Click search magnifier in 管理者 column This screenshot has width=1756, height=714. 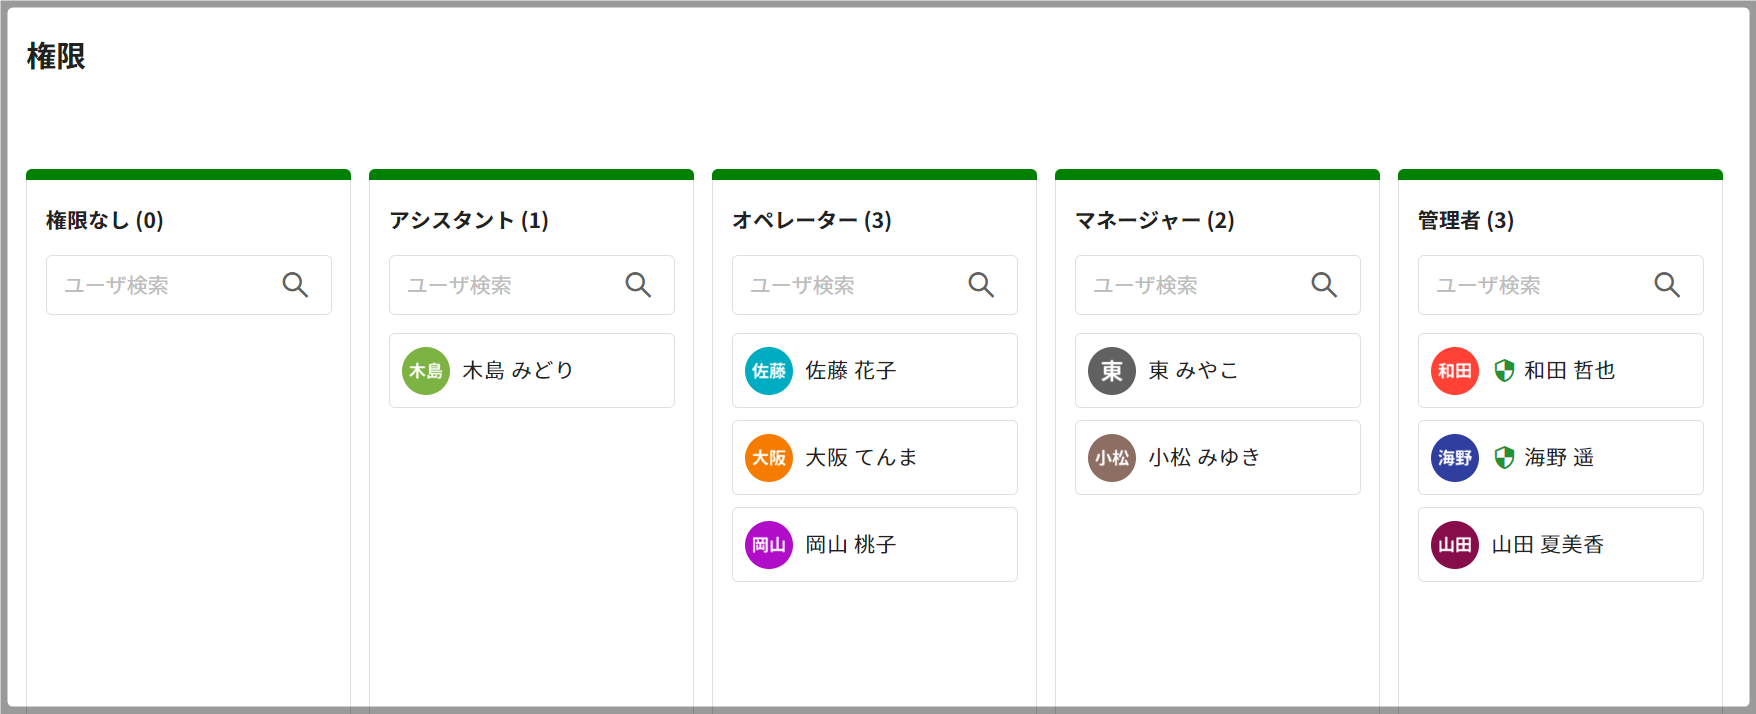pyautogui.click(x=1667, y=285)
